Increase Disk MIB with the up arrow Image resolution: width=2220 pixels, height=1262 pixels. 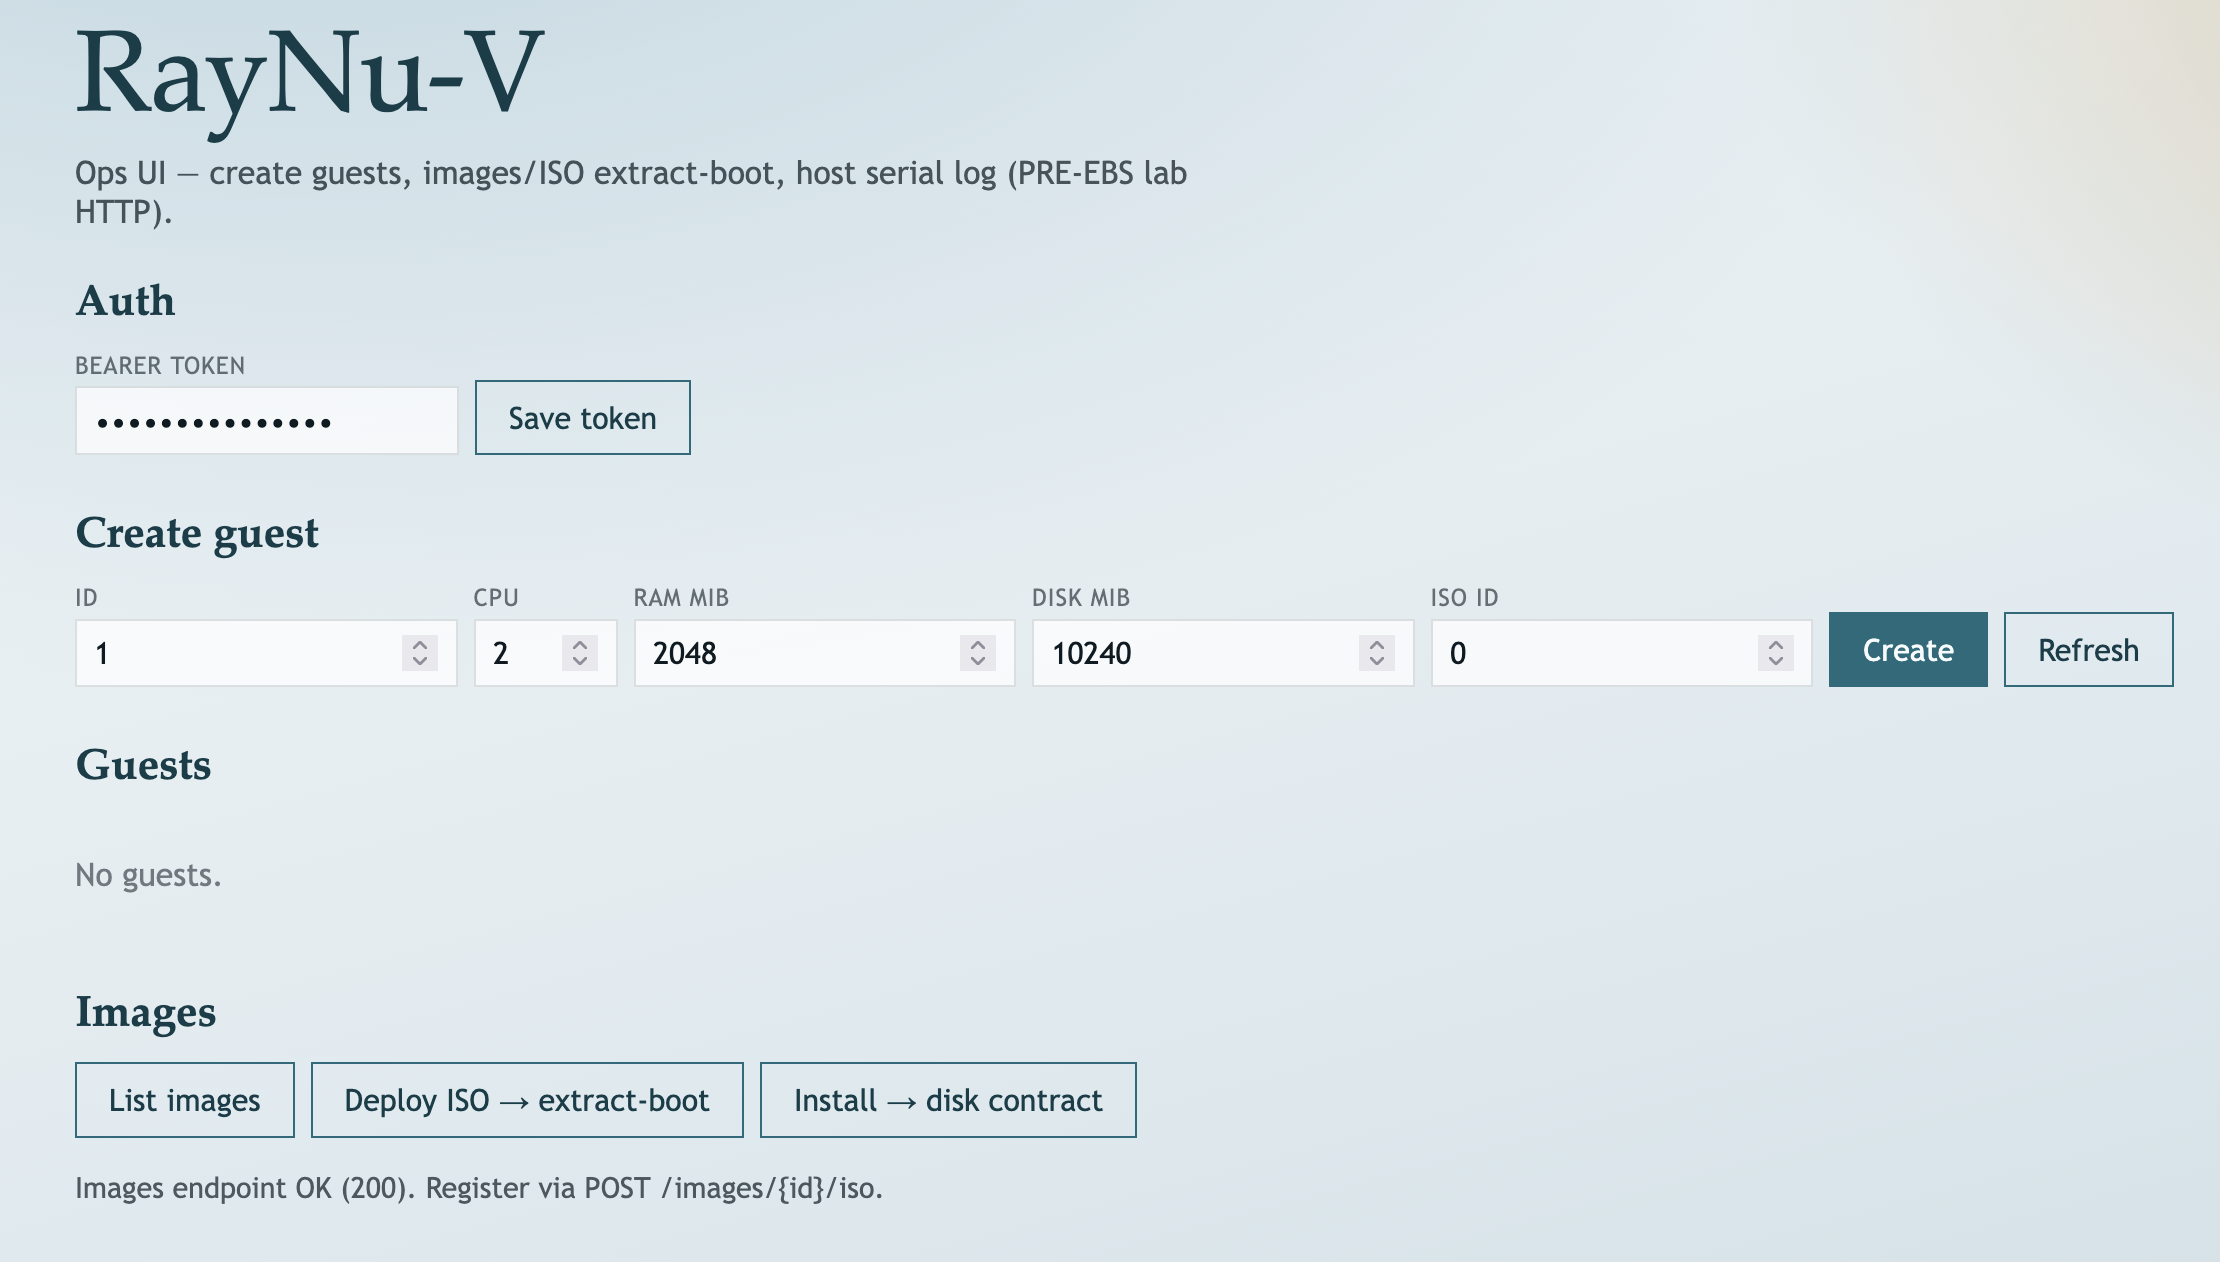coord(1377,644)
